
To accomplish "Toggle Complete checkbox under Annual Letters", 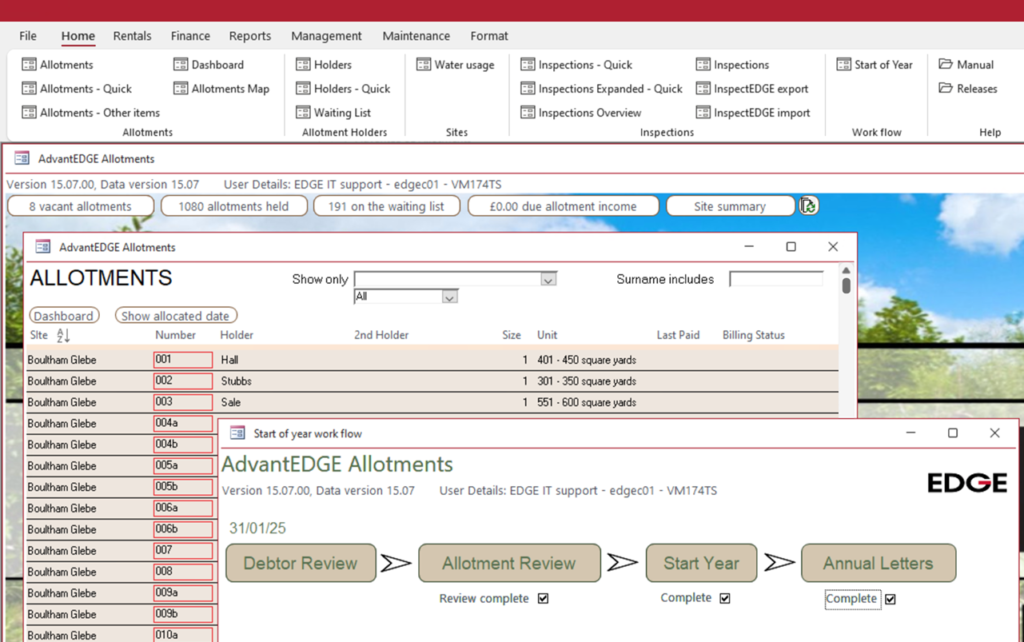I will coord(890,600).
